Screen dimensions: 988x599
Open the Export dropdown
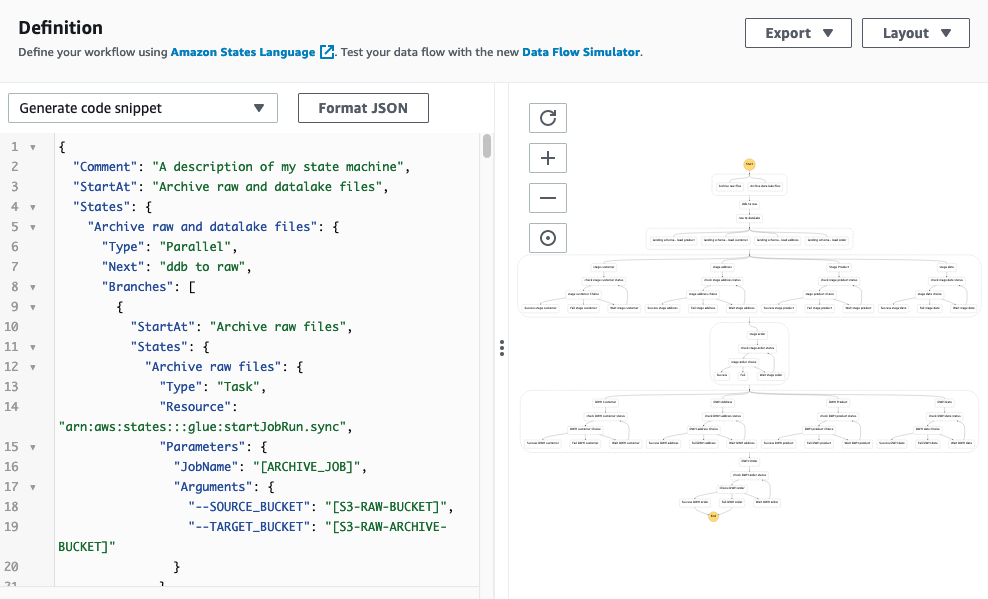click(x=798, y=33)
